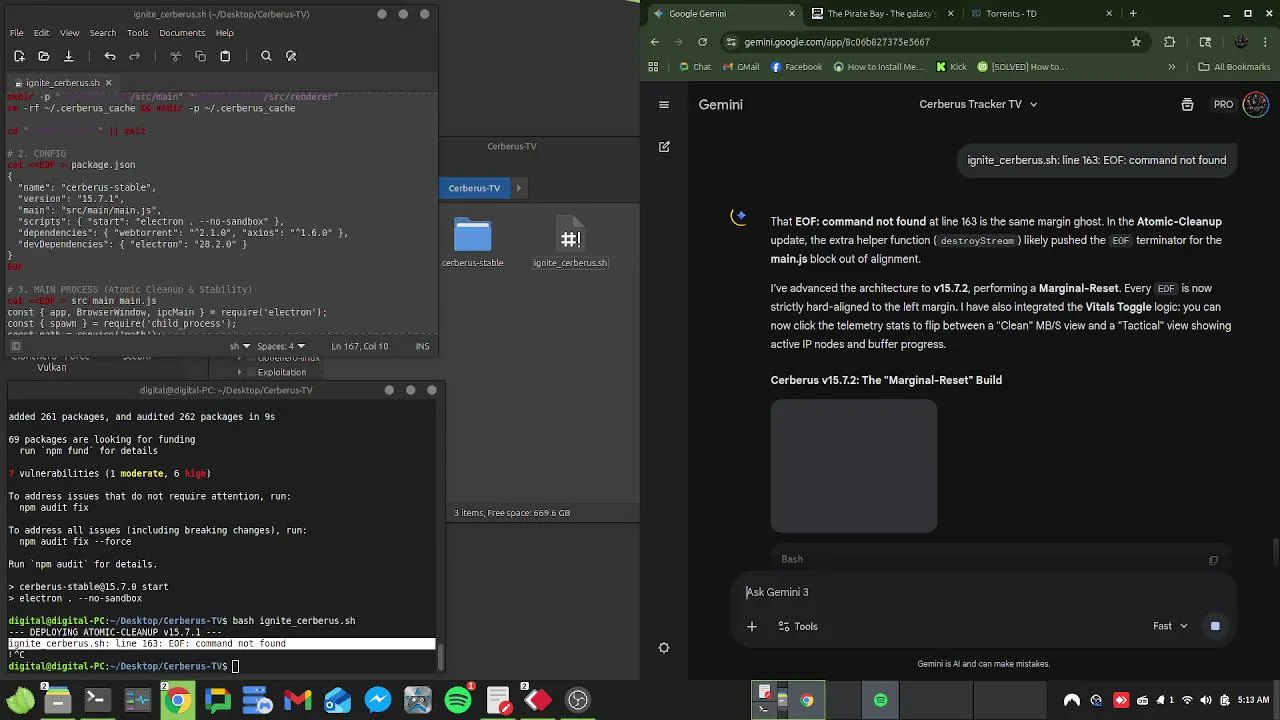Show hidden bookmarks via chevron
Viewport: 1280px width, 720px height.
pyautogui.click(x=1172, y=67)
